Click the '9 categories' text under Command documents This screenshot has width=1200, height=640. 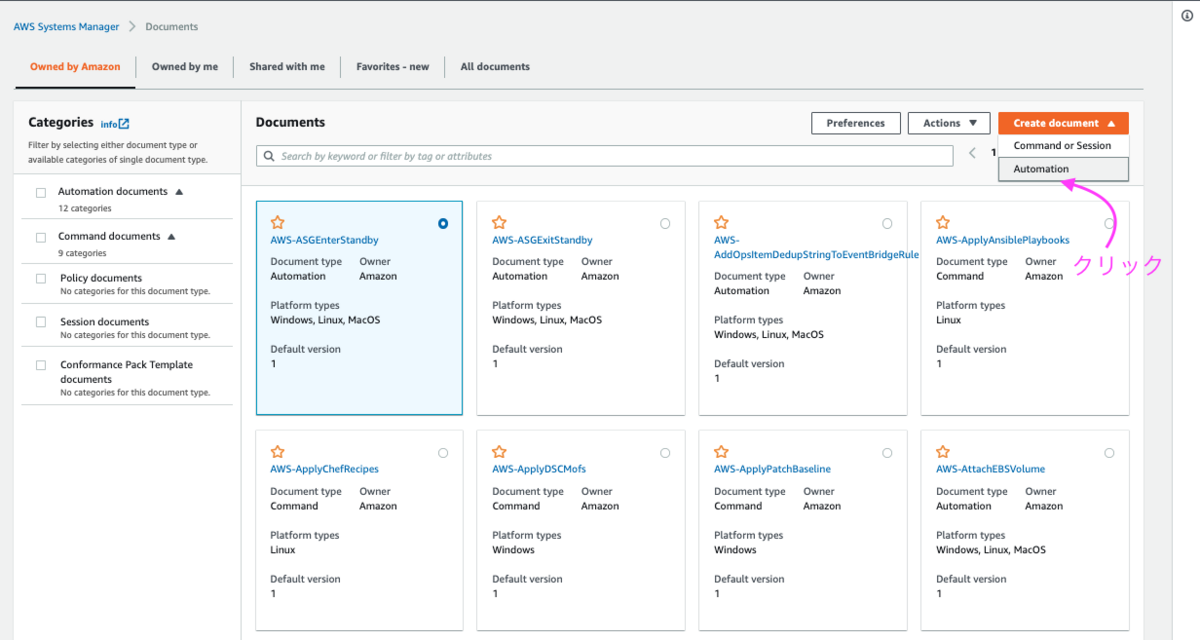[83, 254]
